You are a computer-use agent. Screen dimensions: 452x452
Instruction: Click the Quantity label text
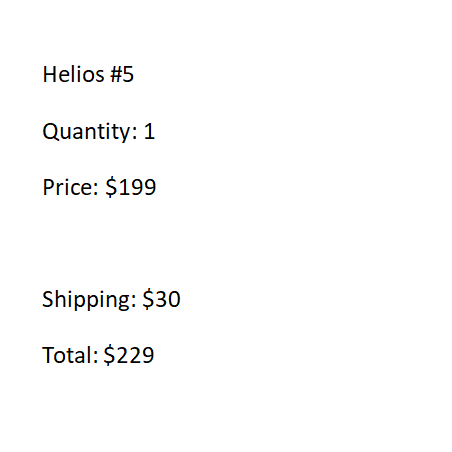coord(90,132)
